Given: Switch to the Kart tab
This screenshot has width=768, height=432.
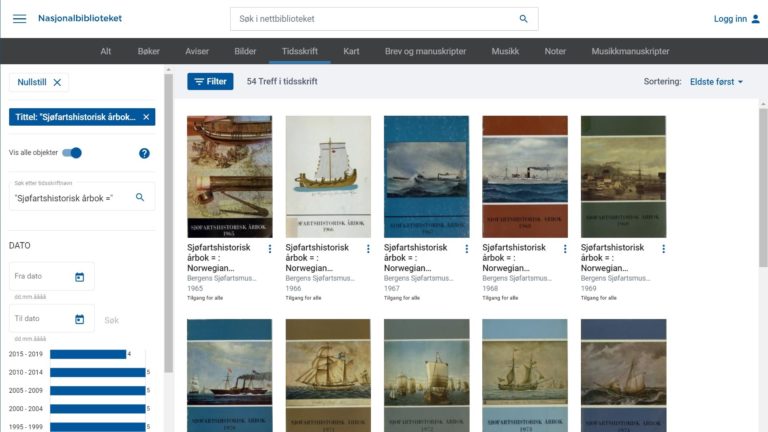Looking at the screenshot, I should pos(351,51).
